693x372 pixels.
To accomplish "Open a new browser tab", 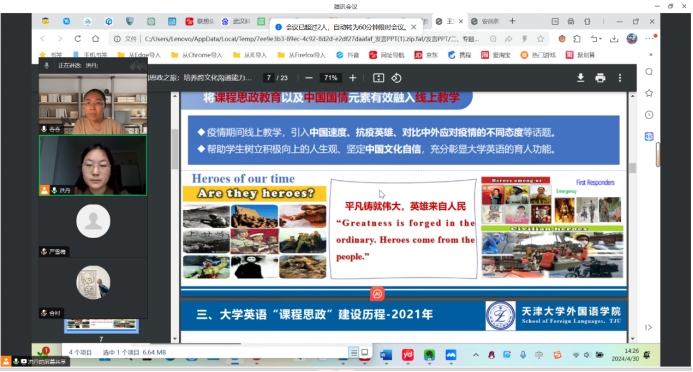I will click(x=512, y=21).
